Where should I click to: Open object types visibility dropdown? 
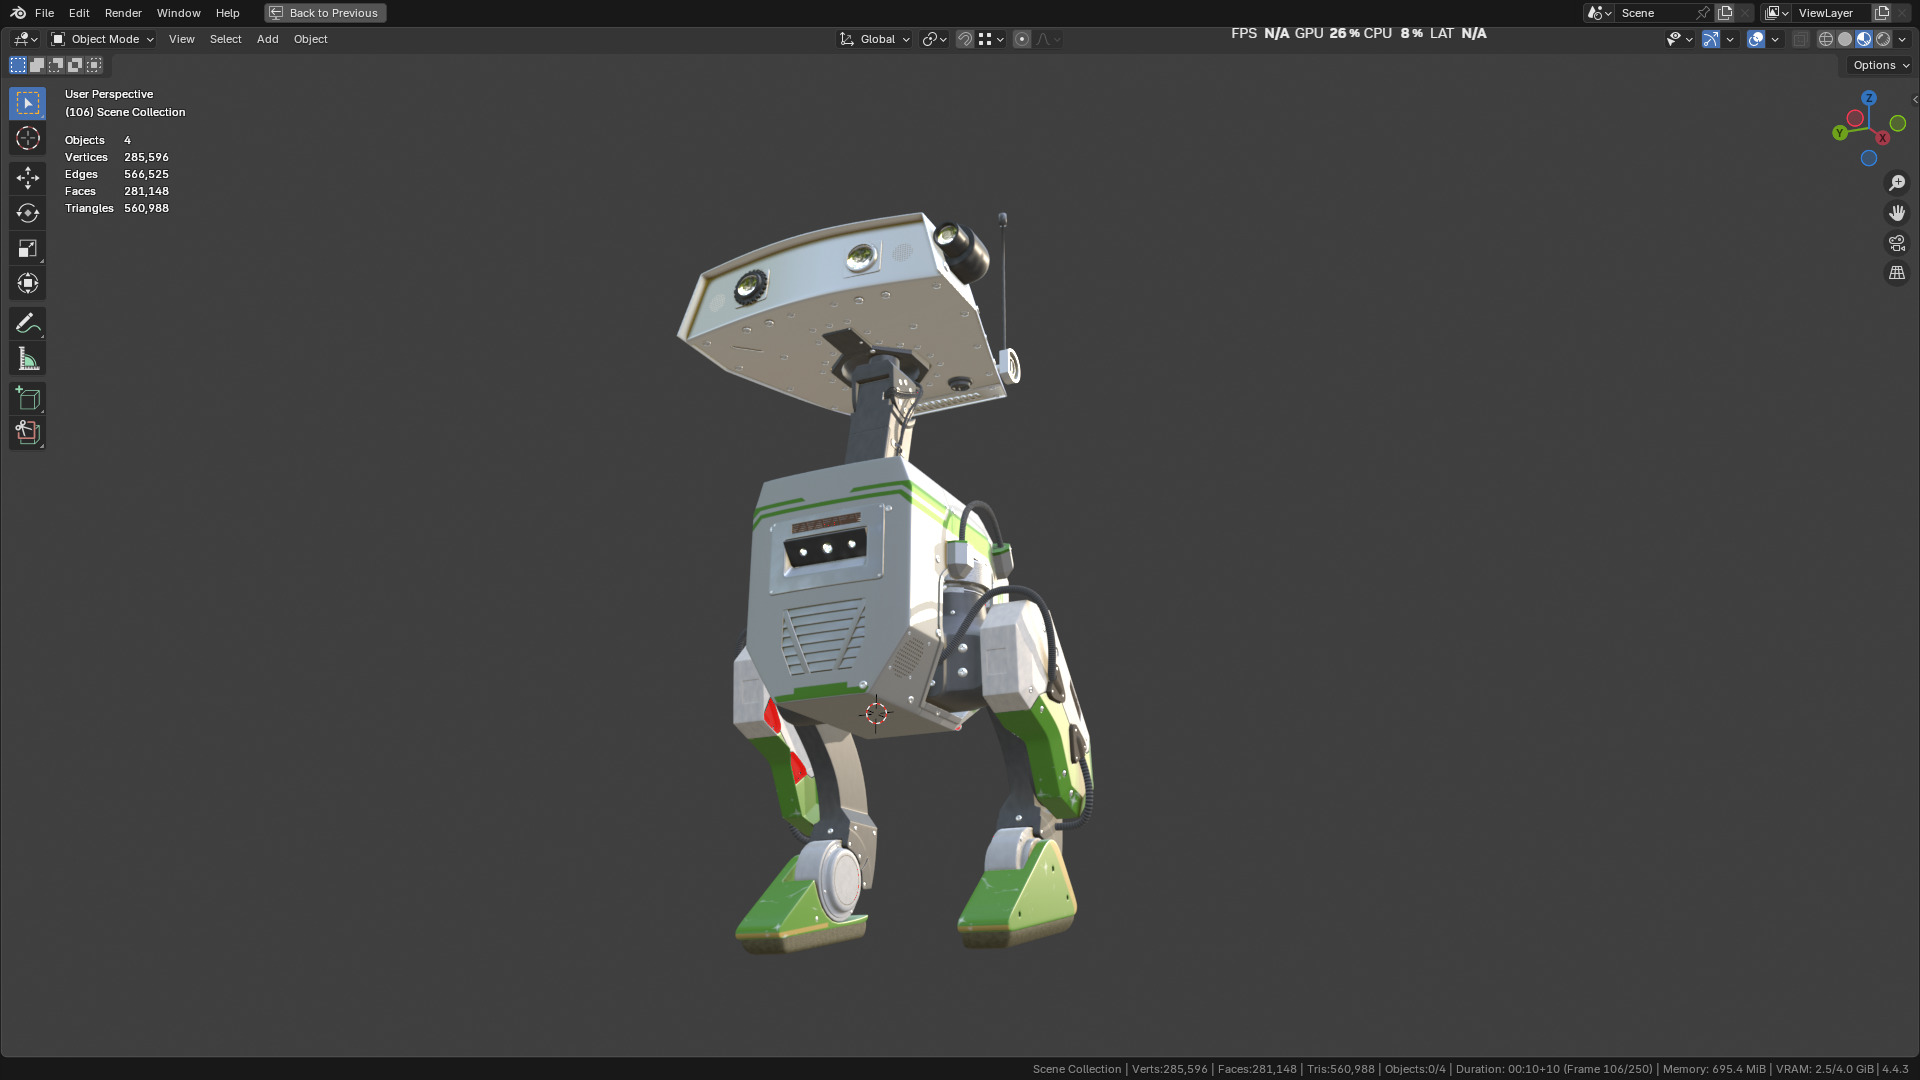(1679, 39)
